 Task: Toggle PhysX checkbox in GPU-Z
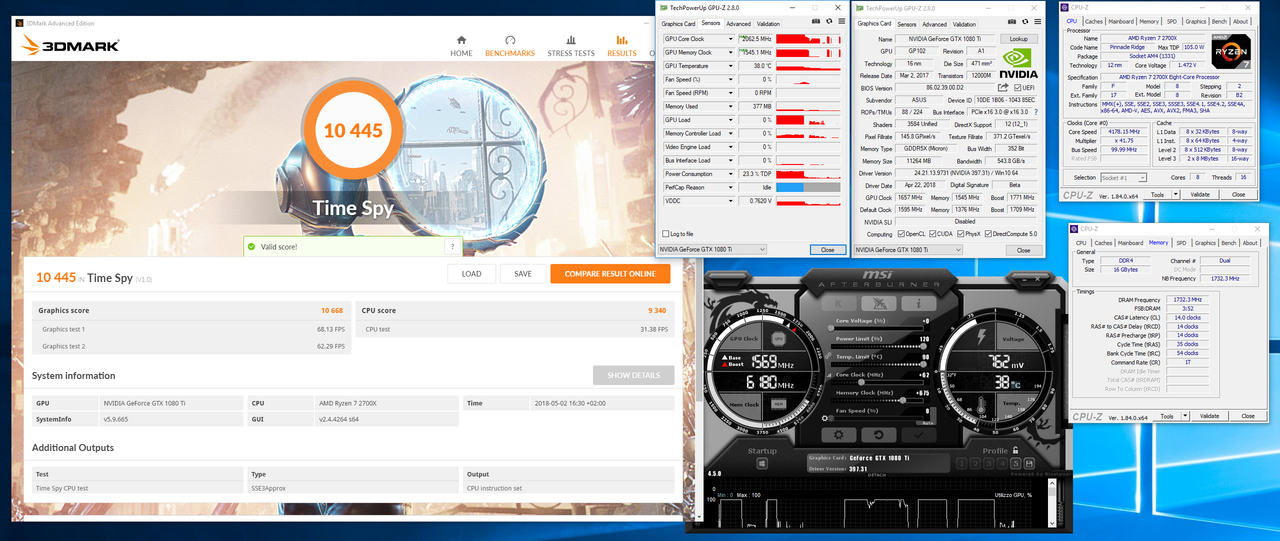(x=961, y=234)
